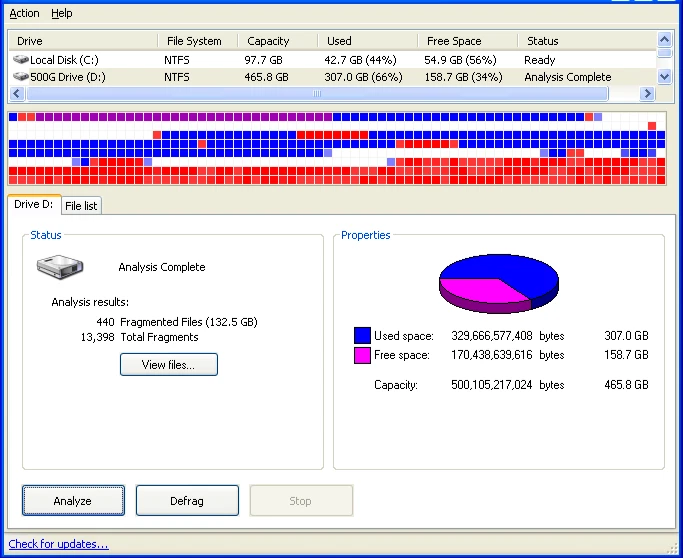
Task: Start defragmentation with Defrag button
Action: [x=187, y=501]
